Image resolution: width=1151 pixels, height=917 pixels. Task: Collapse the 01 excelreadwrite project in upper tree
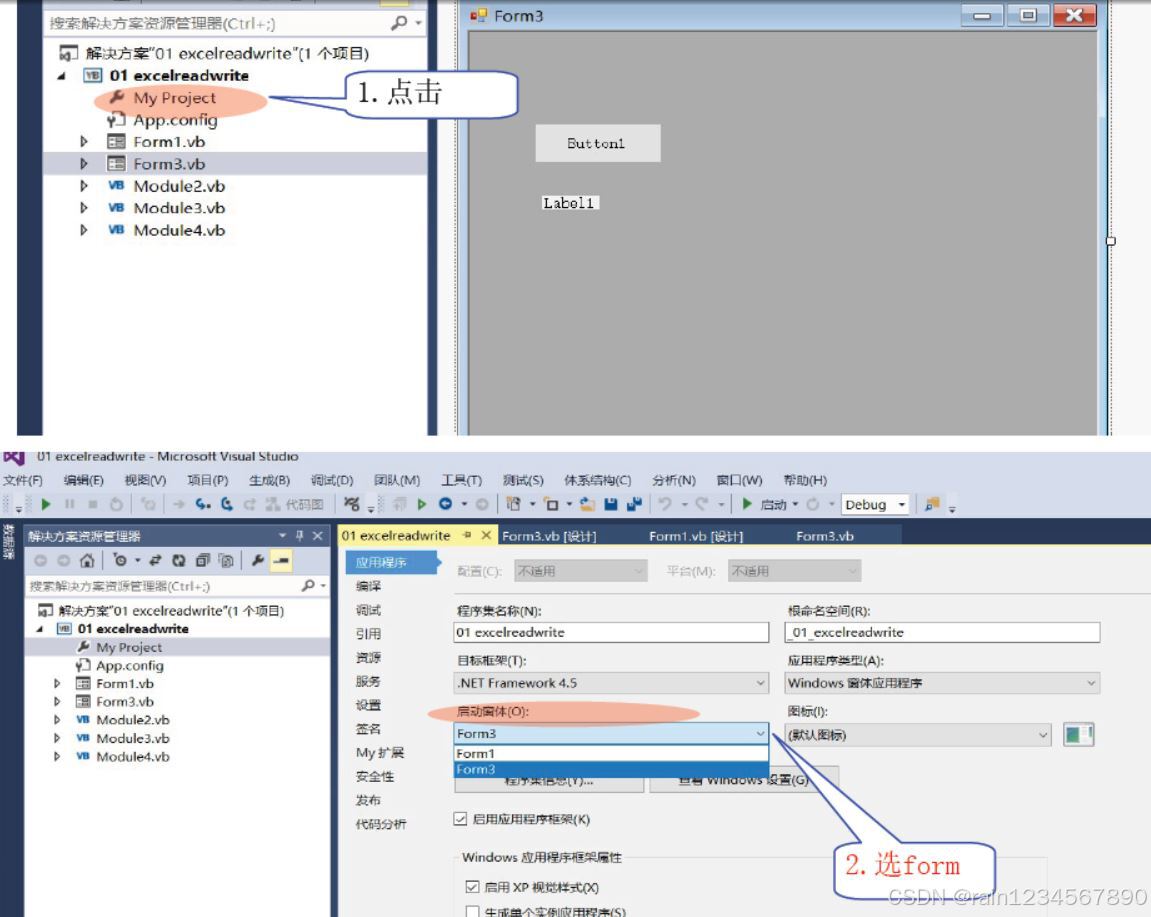(62, 76)
